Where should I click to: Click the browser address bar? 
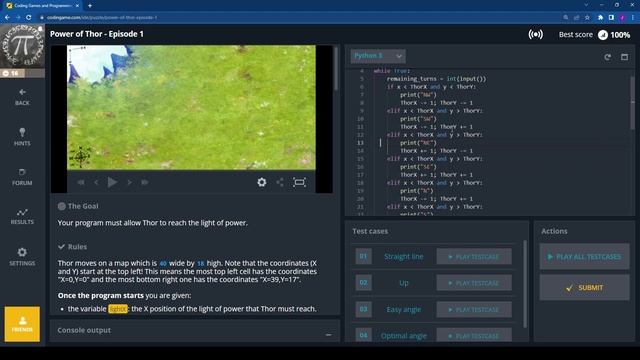tap(300, 18)
